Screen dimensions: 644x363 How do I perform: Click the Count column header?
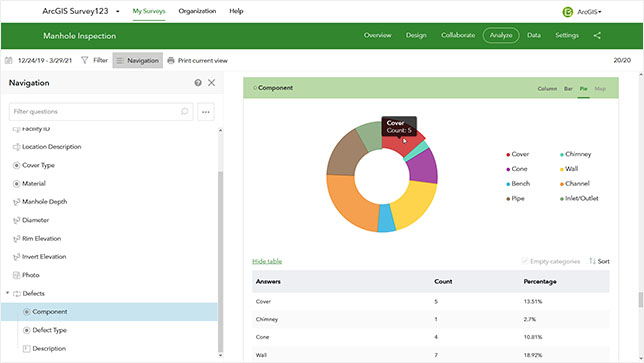pos(443,282)
